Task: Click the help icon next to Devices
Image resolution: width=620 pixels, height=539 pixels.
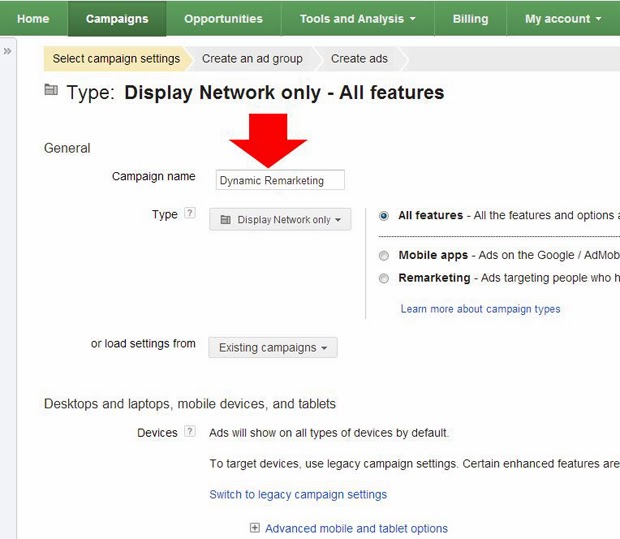Action: click(x=190, y=433)
